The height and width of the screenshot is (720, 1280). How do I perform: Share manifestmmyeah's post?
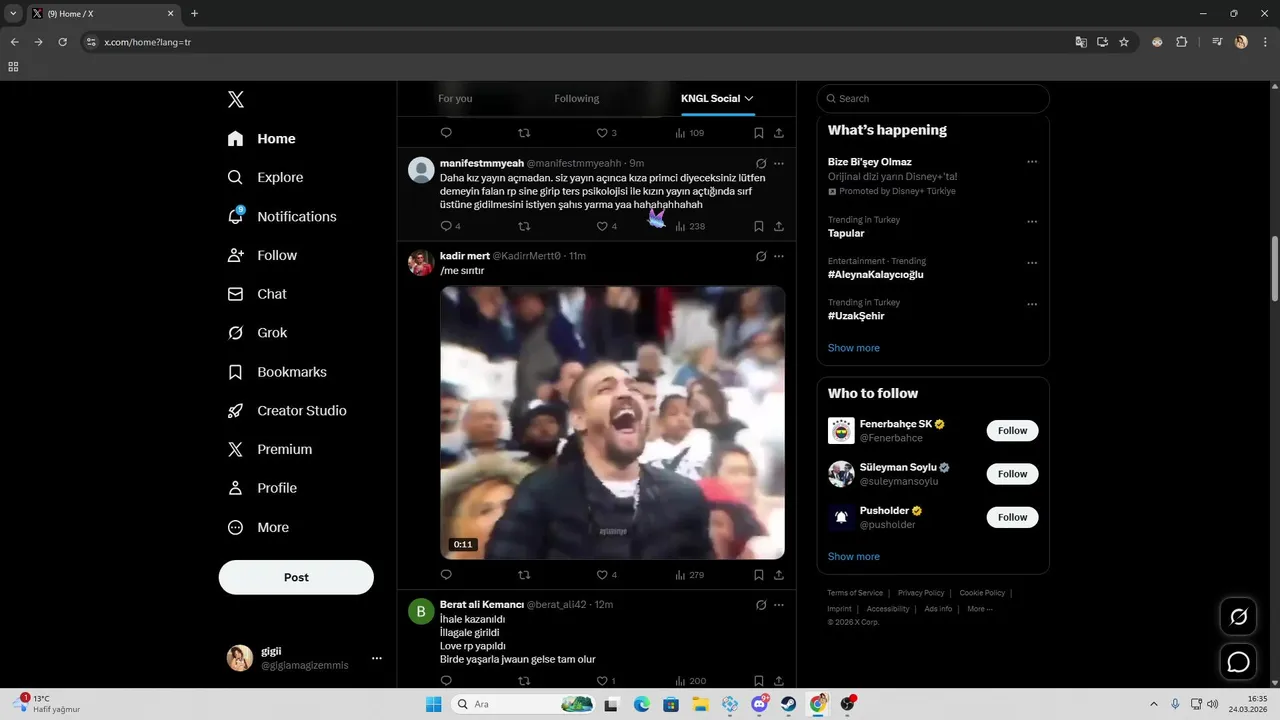pos(779,226)
